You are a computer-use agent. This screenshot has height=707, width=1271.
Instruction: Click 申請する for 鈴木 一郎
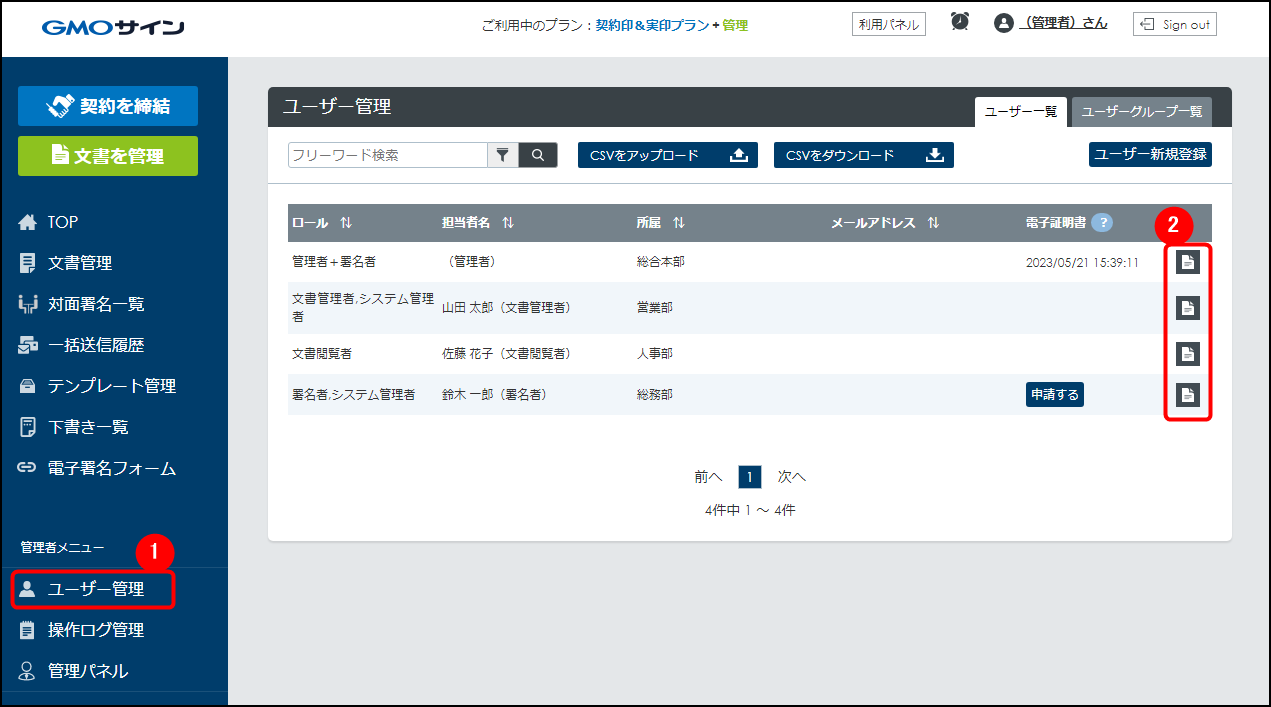click(x=1054, y=395)
